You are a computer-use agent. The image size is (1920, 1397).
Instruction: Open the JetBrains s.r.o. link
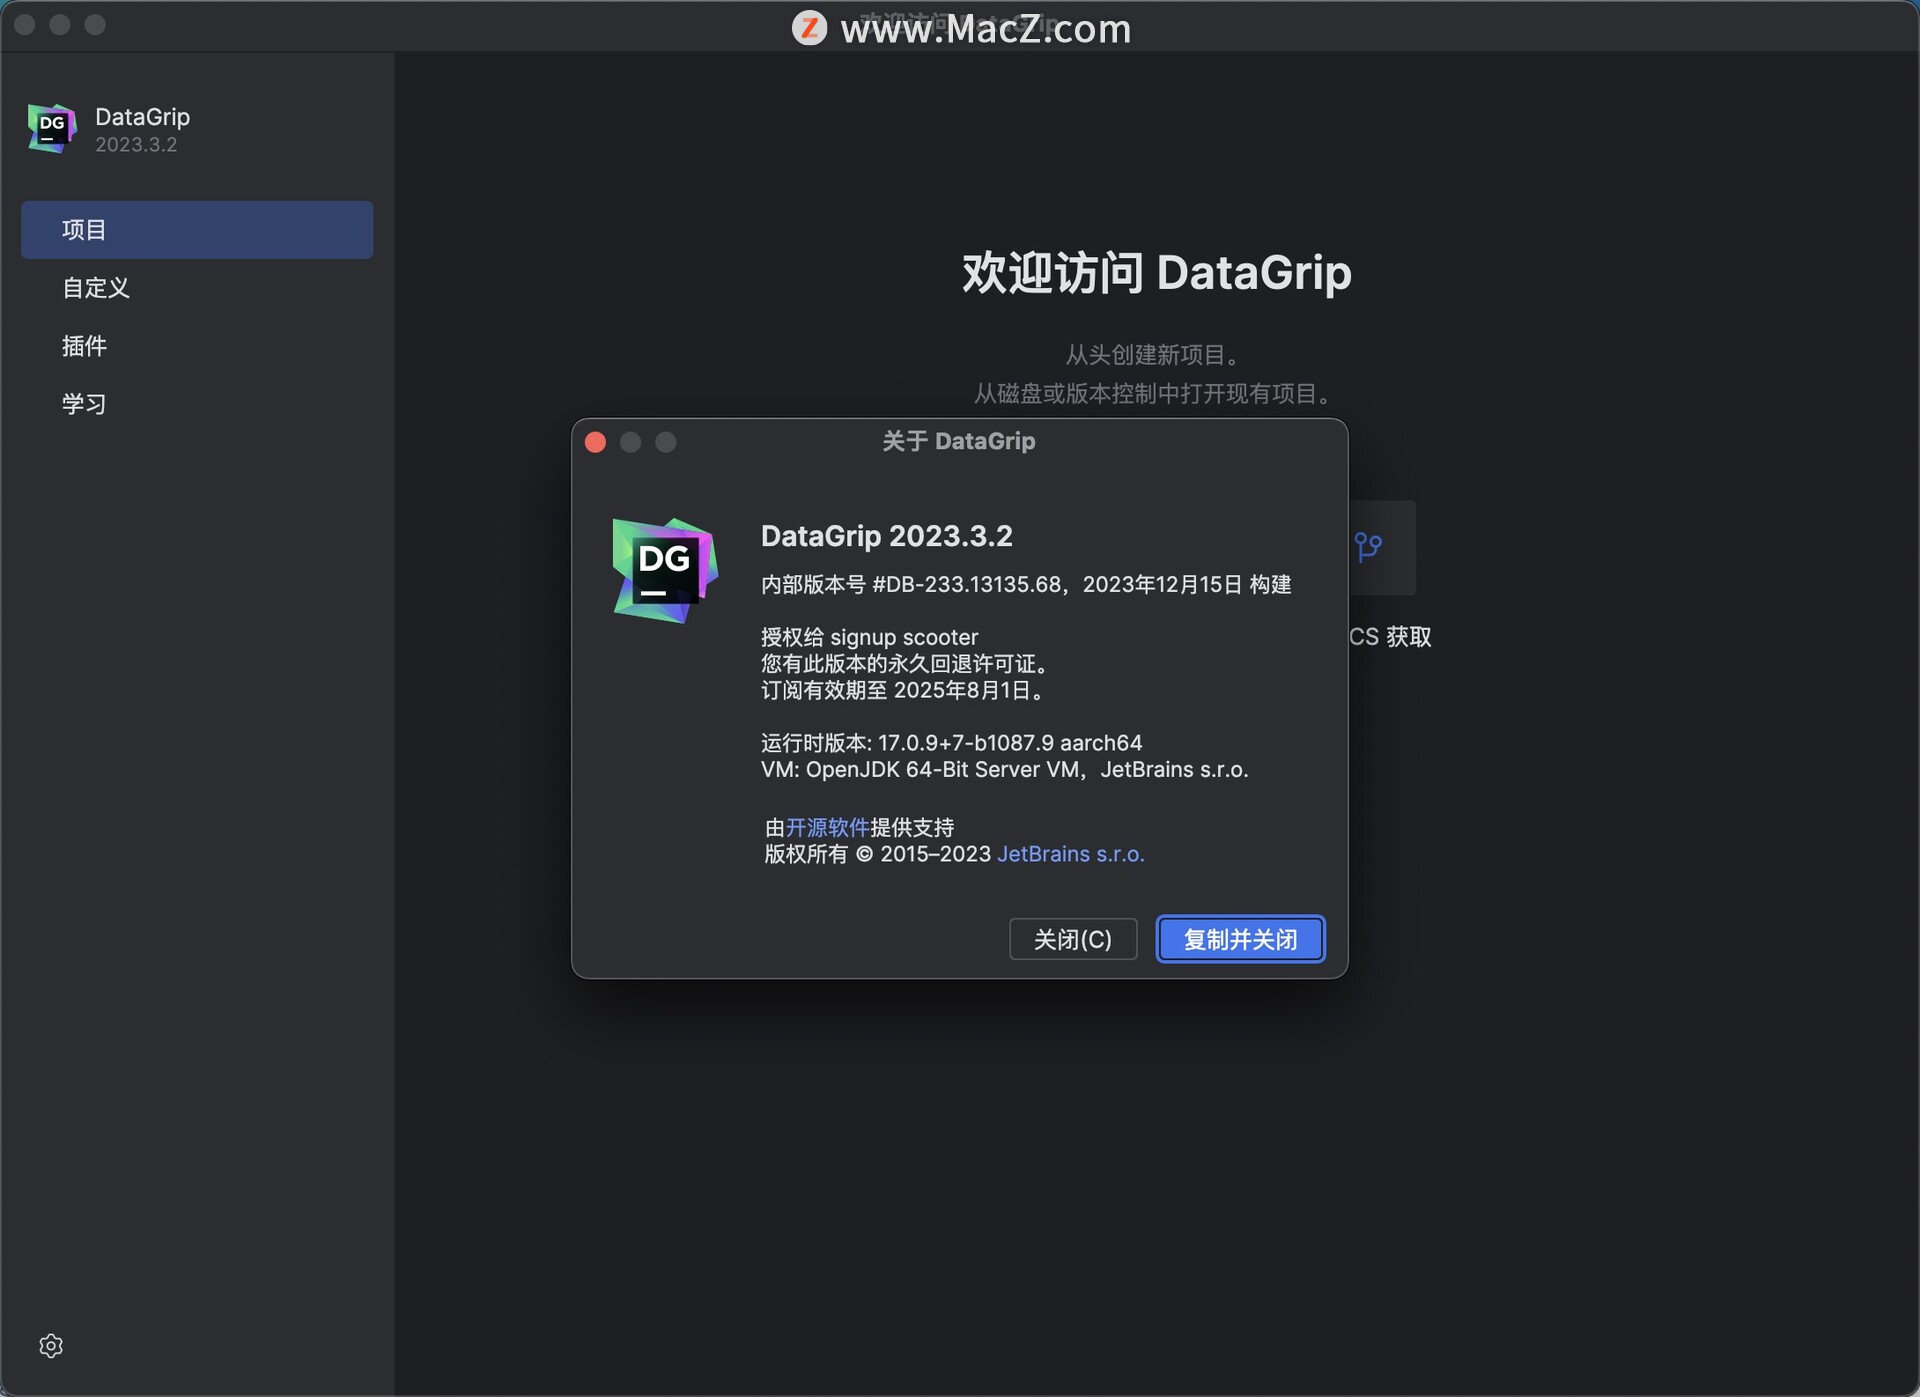point(1071,854)
